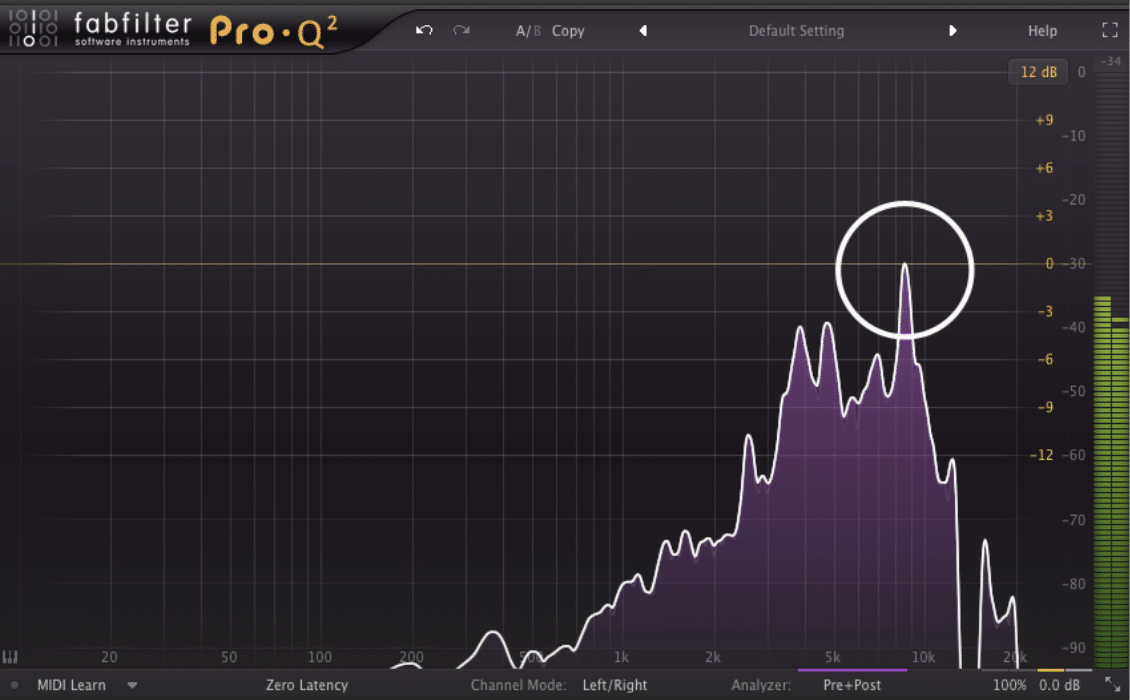The height and width of the screenshot is (700, 1130).
Task: Open the Analyzer Pre+Post settings
Action: [x=852, y=685]
